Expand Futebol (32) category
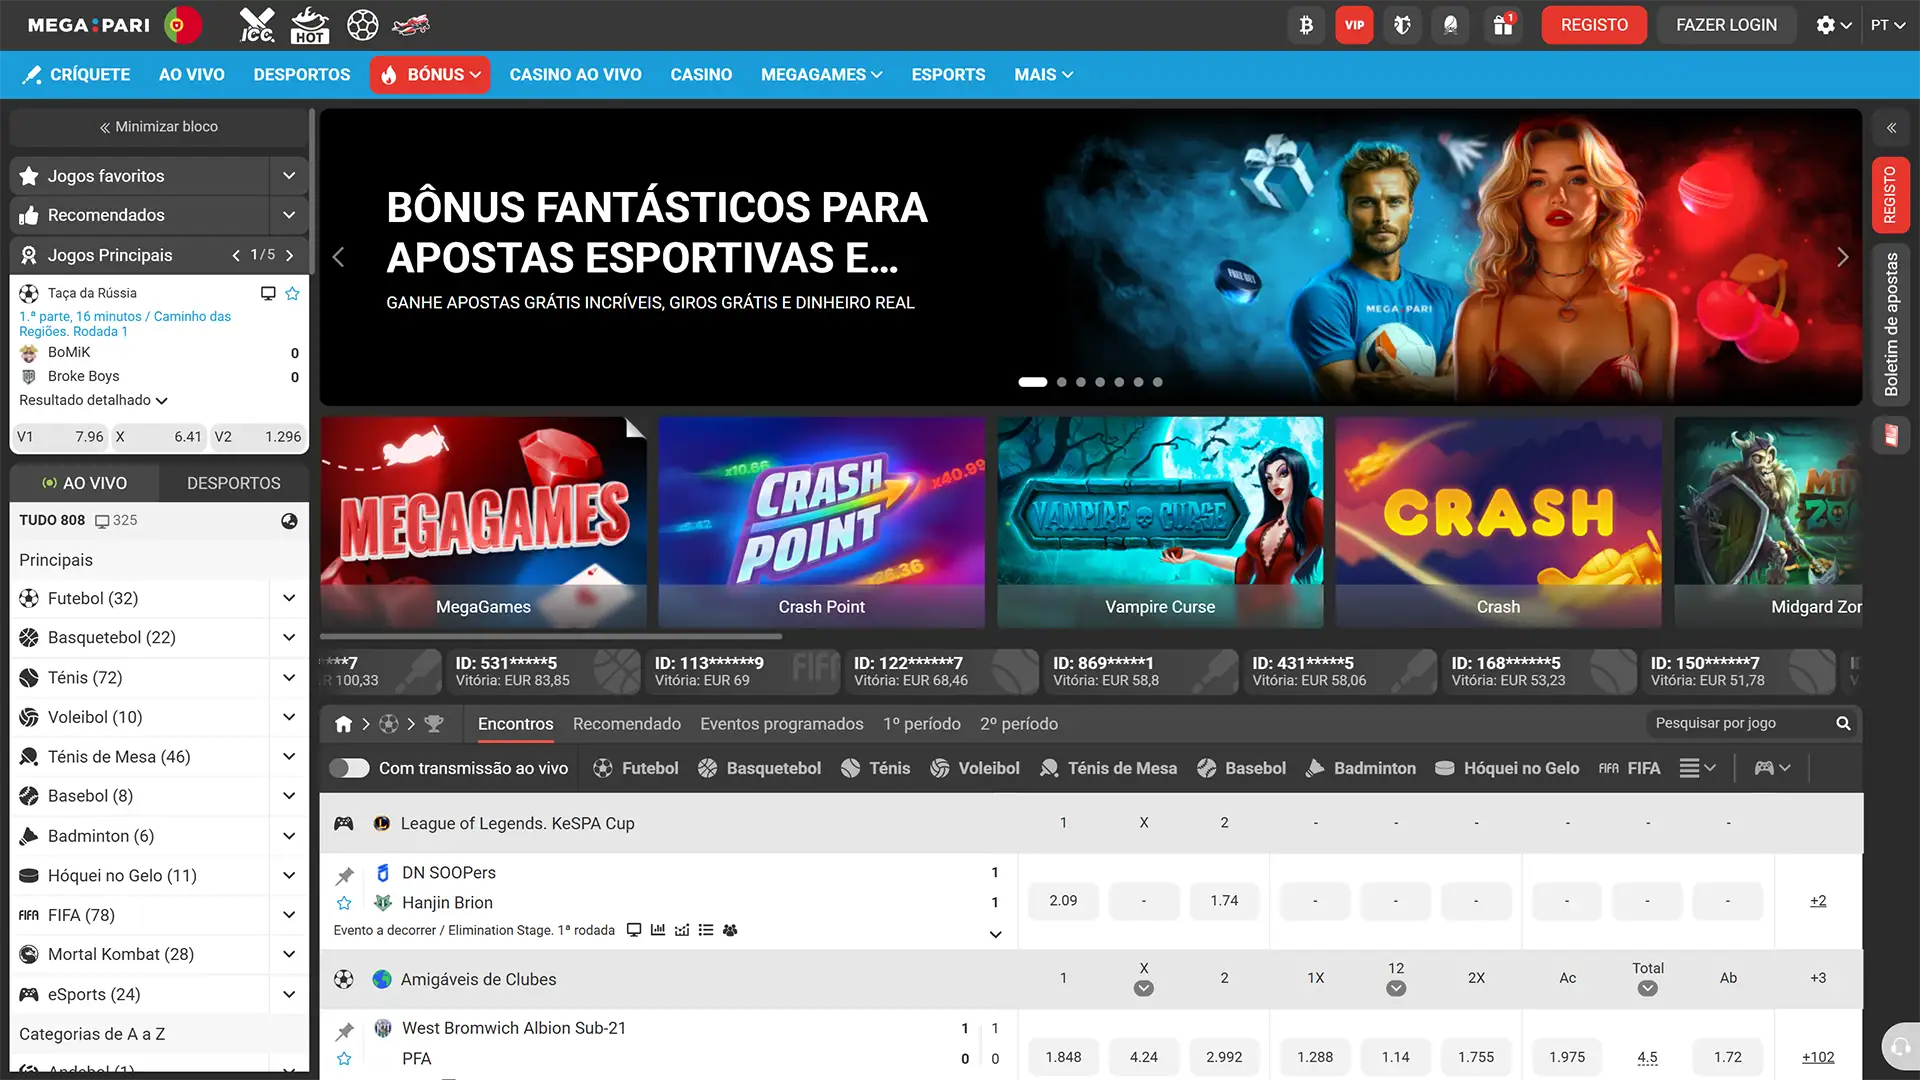Image resolution: width=1920 pixels, height=1080 pixels. pos(289,599)
